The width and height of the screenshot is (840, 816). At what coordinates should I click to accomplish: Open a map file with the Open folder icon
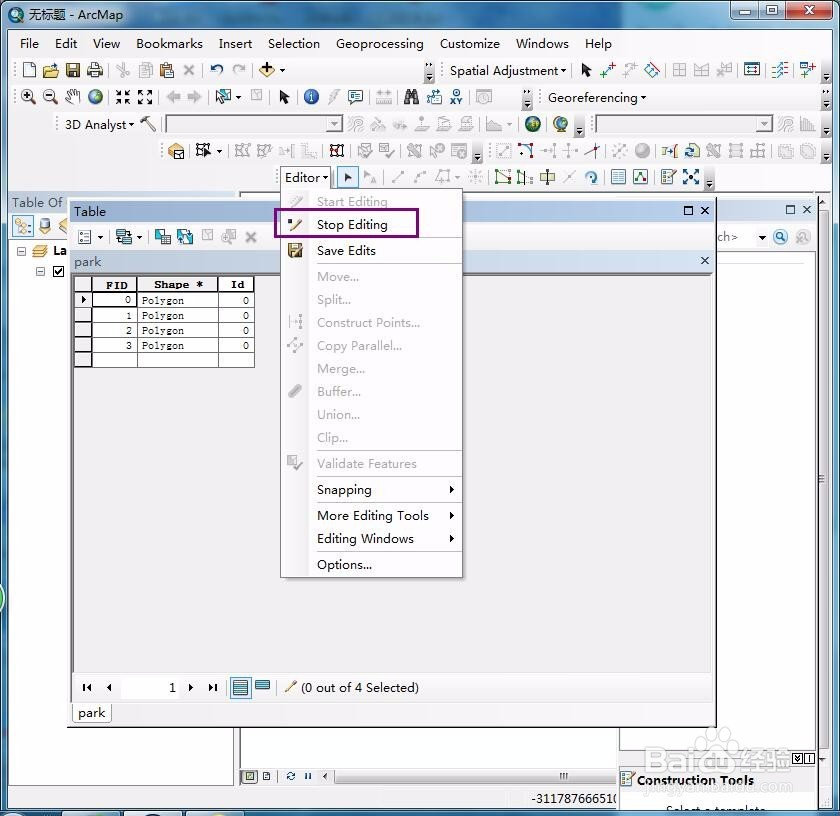coord(50,70)
